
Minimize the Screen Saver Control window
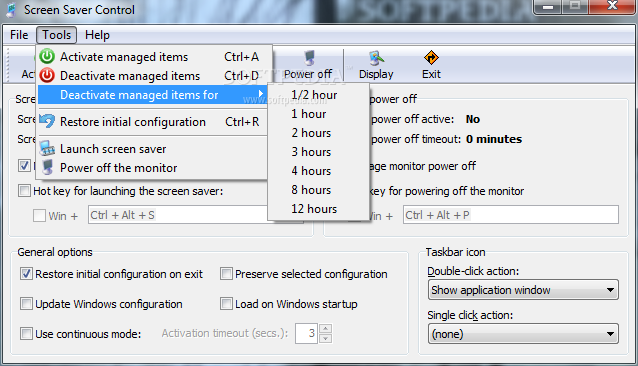click(548, 6)
